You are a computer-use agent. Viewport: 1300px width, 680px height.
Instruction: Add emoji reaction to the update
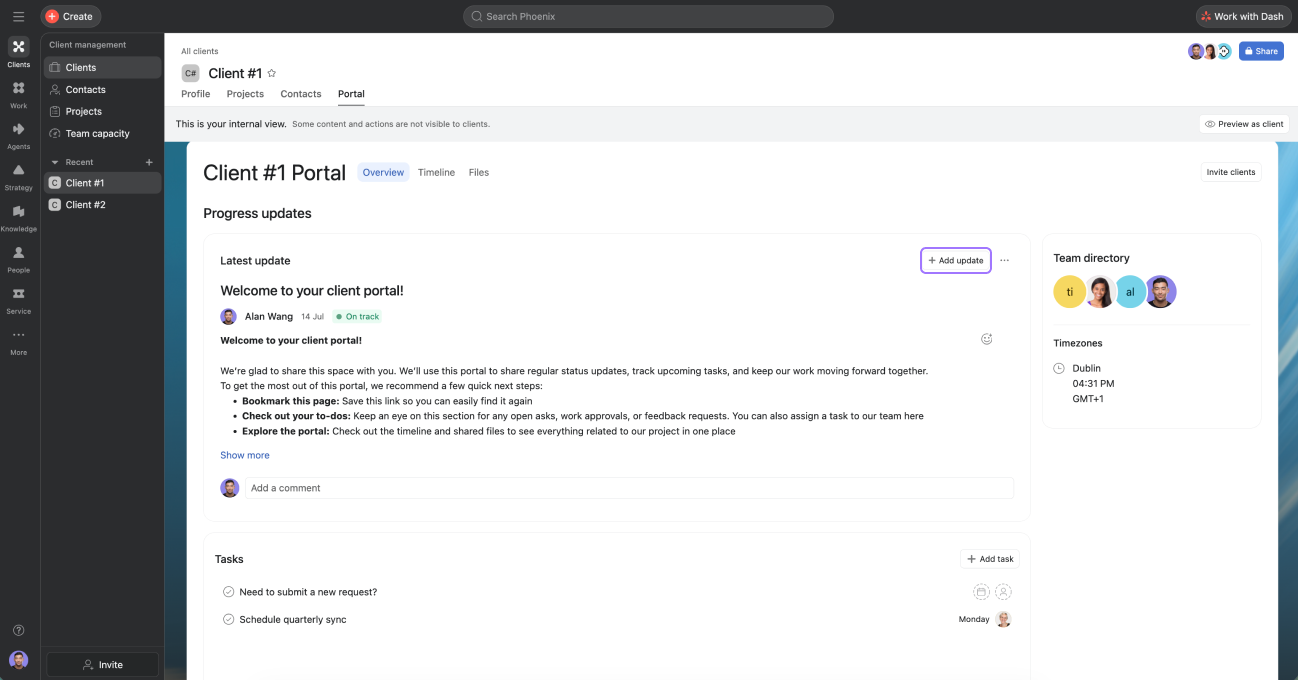point(986,339)
